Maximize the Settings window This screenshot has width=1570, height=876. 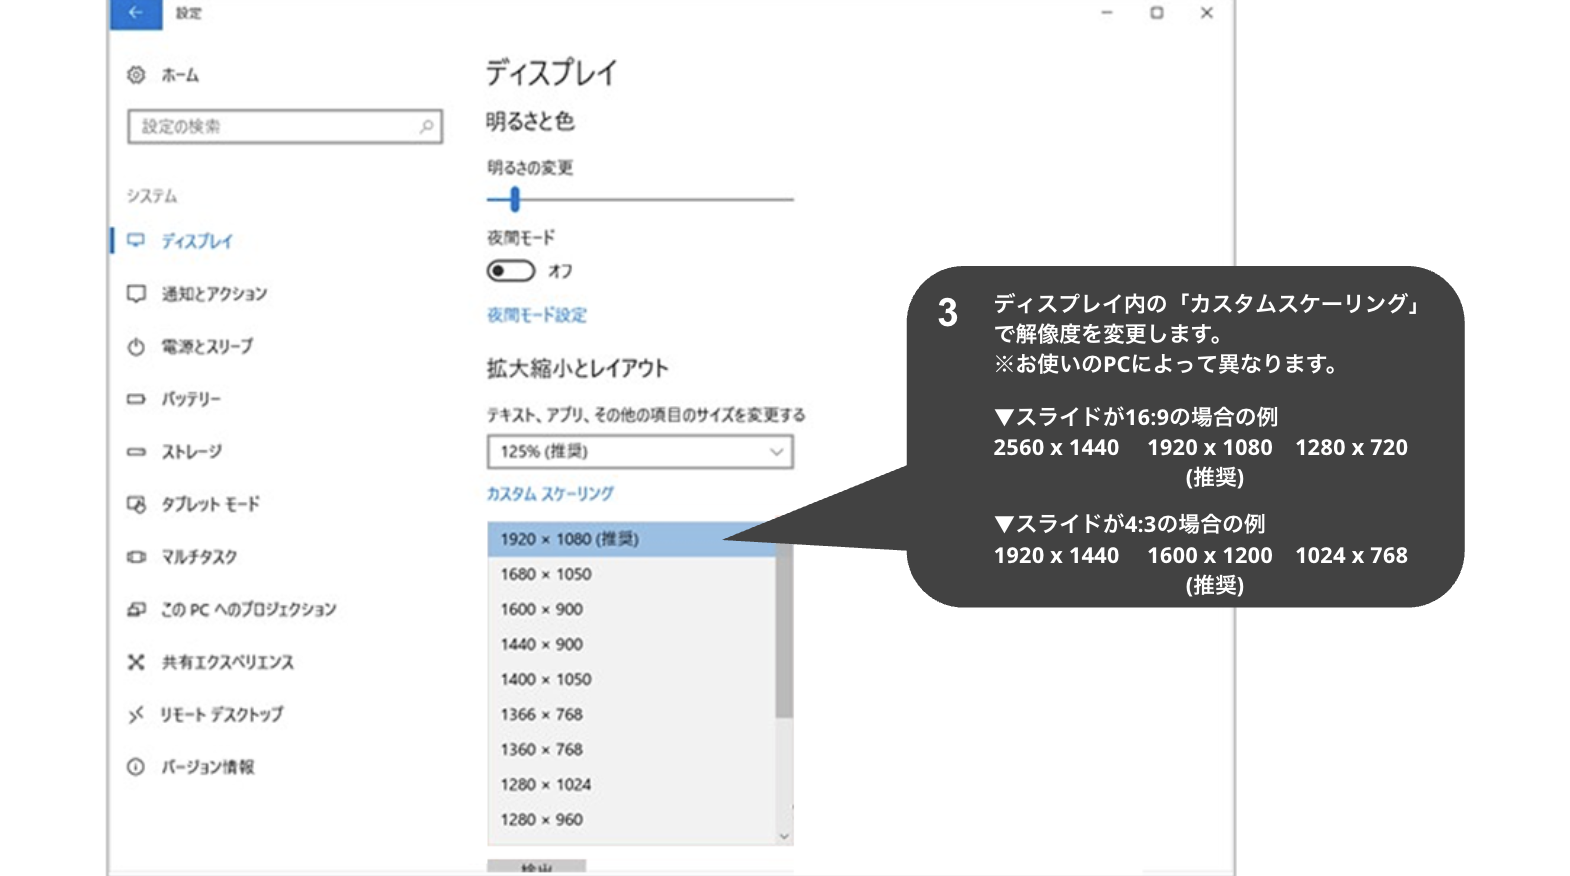(x=1157, y=13)
